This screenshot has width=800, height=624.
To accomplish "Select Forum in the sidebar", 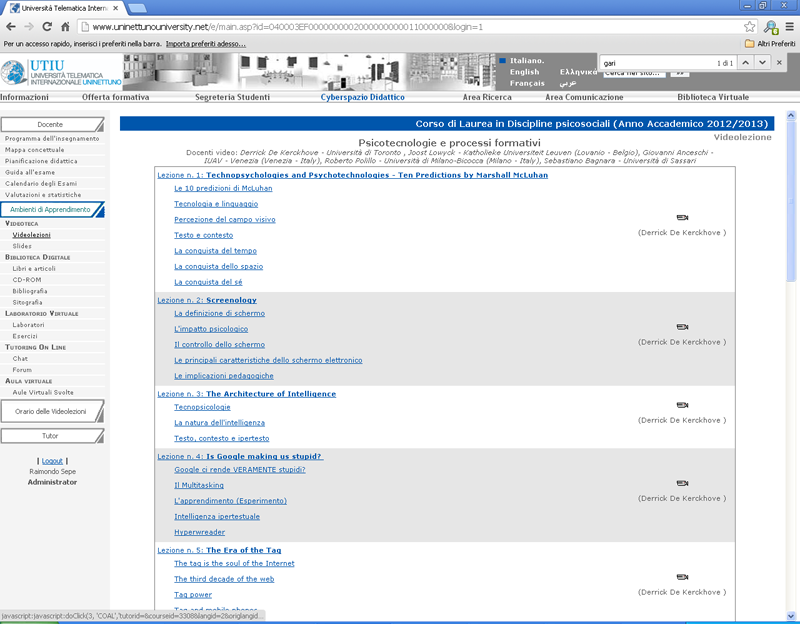I will tap(22, 370).
